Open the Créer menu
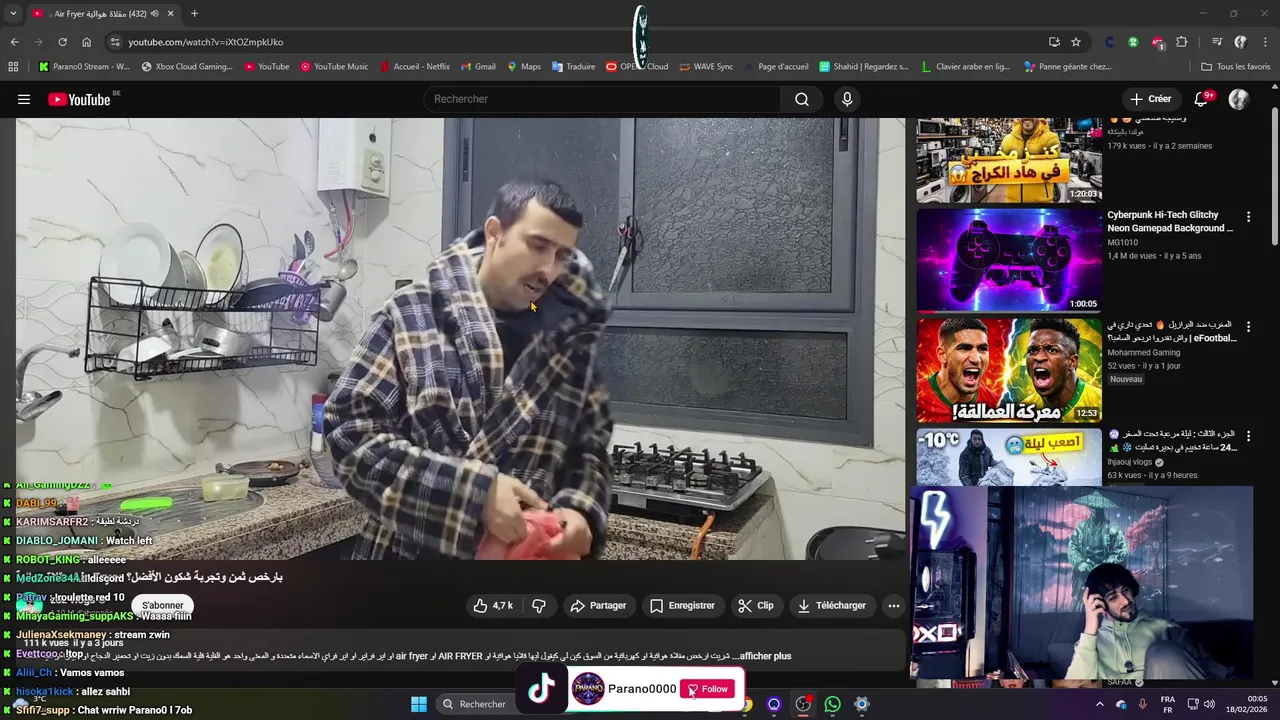Image resolution: width=1280 pixels, height=720 pixels. click(1151, 99)
